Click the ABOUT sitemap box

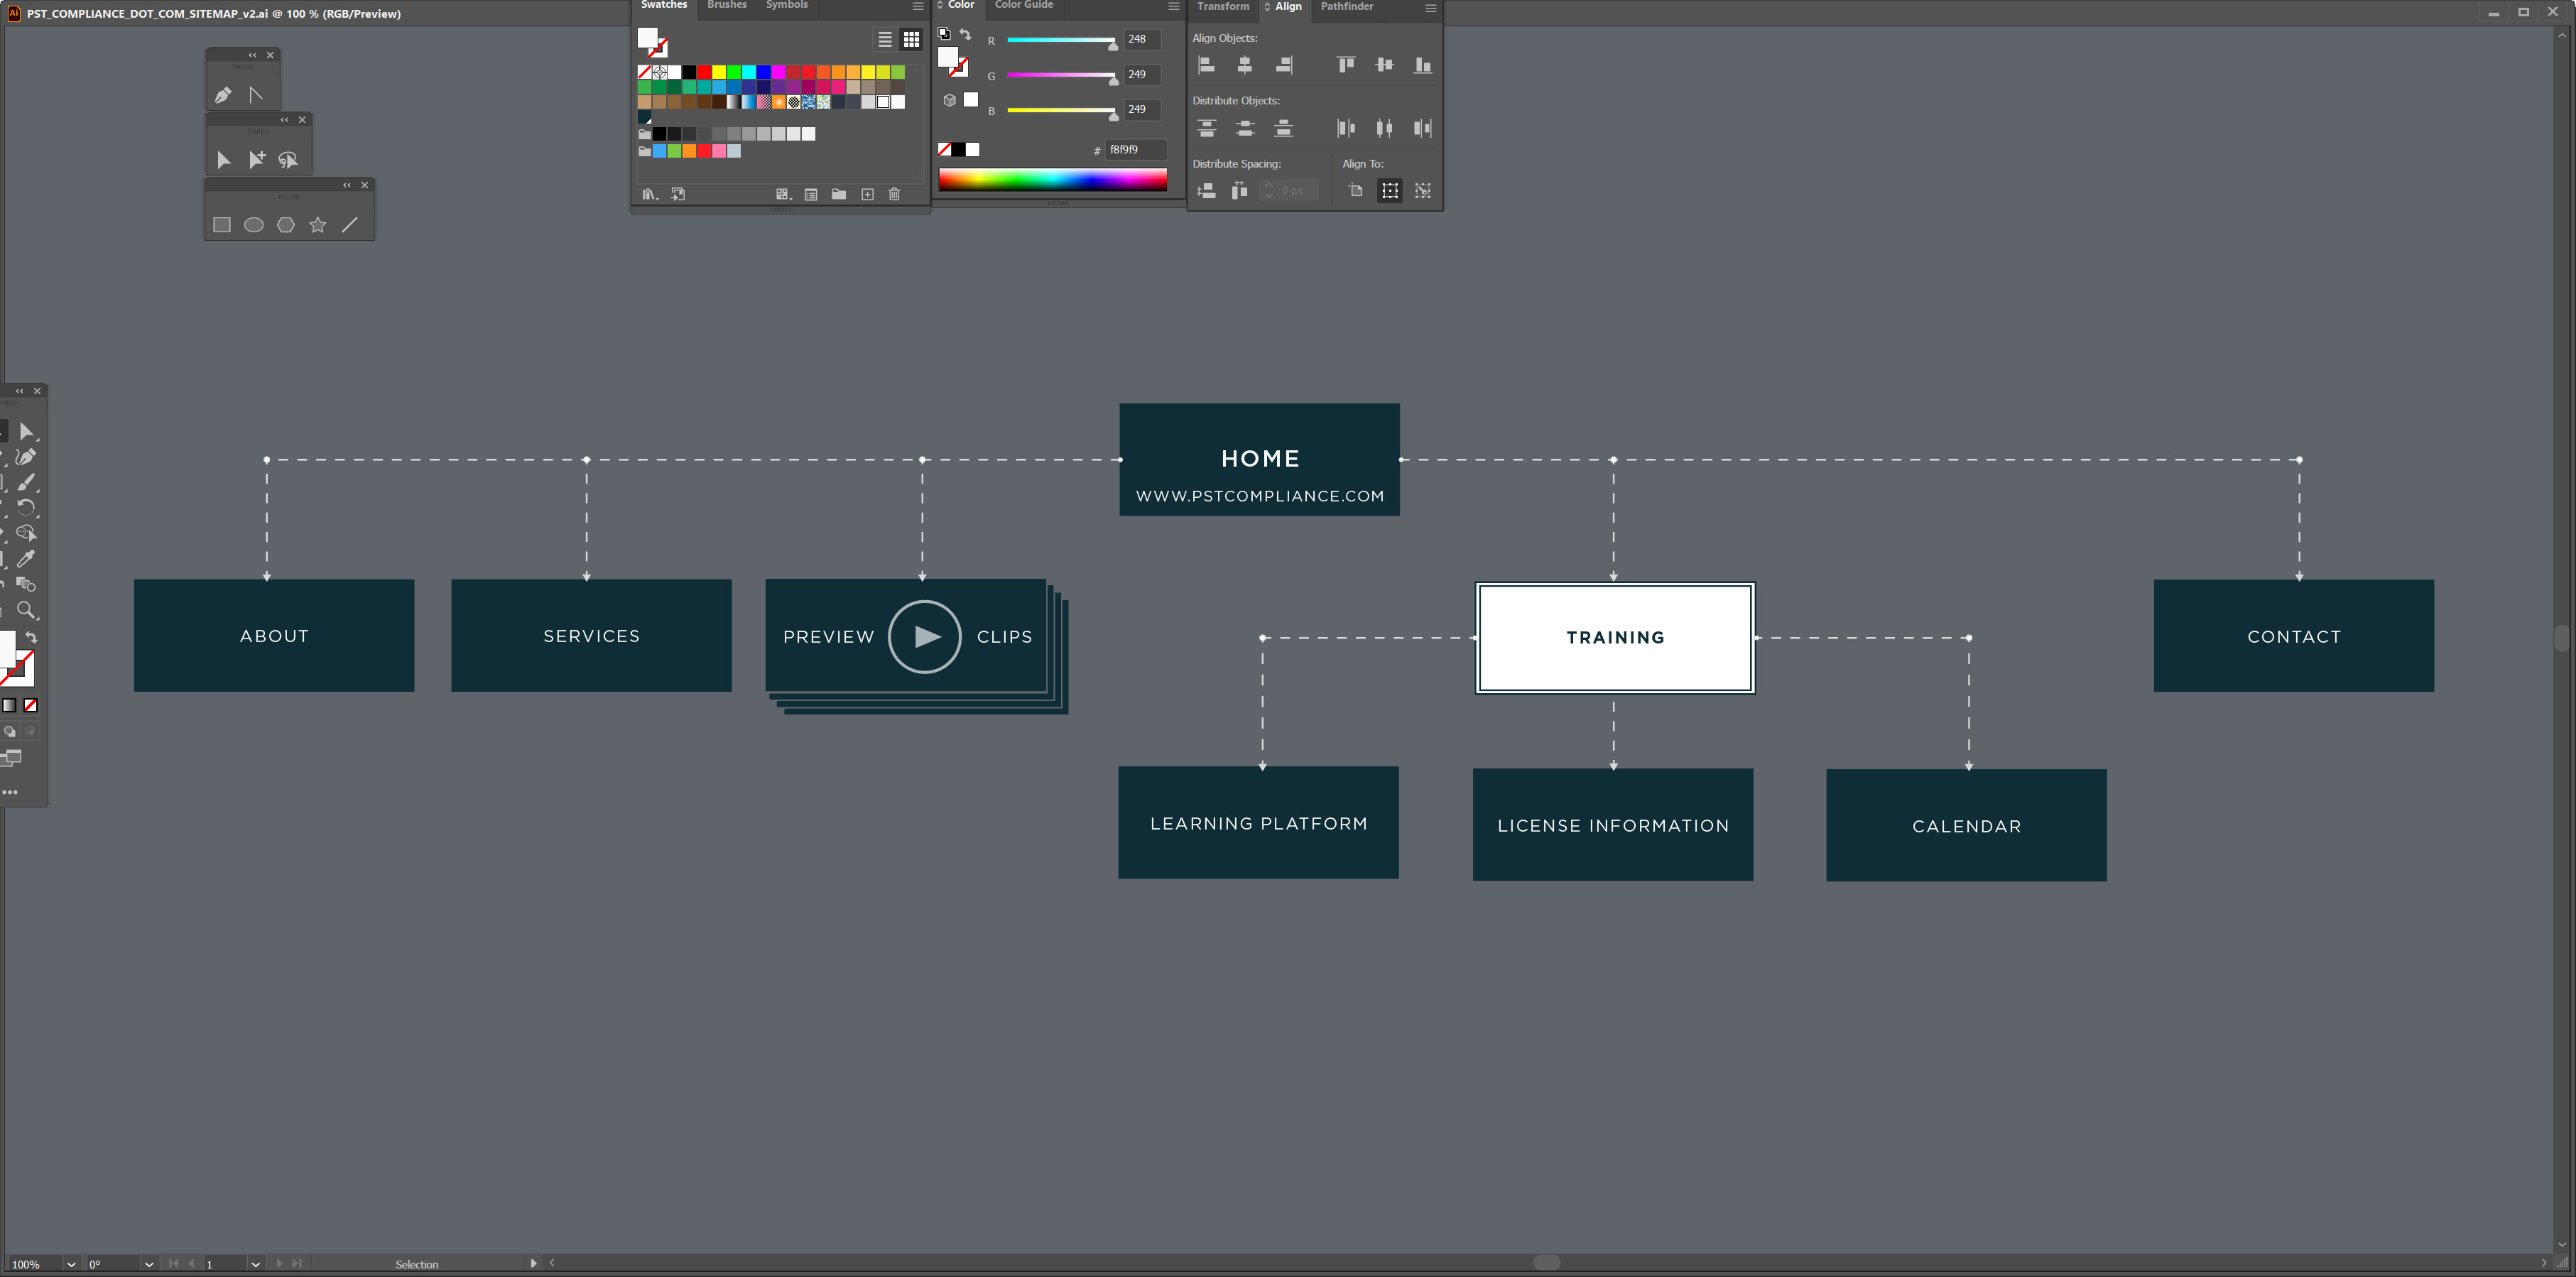(274, 636)
